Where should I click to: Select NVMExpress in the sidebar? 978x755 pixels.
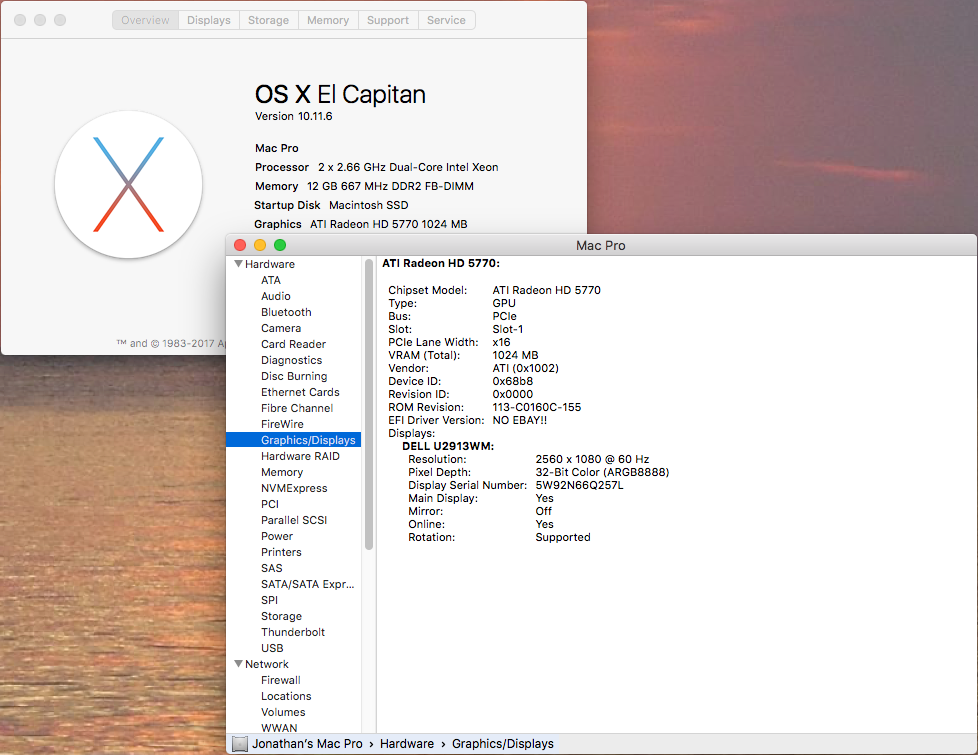(x=294, y=488)
